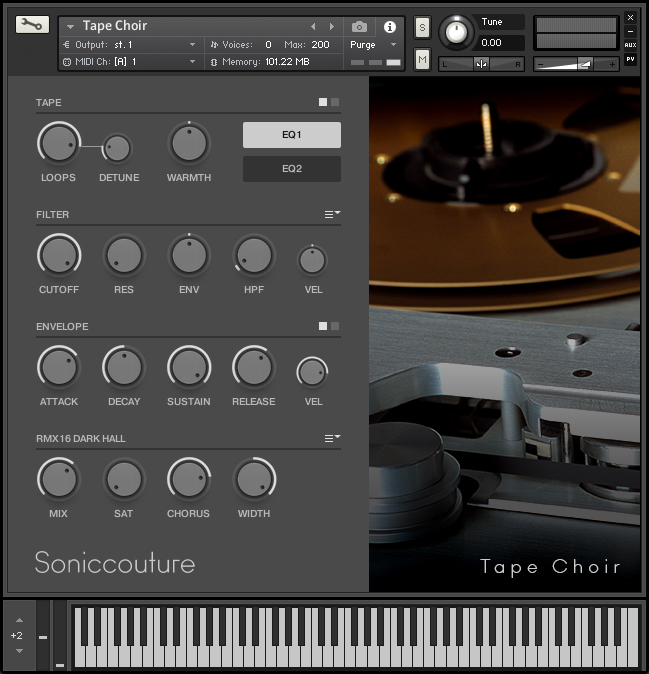Open the FILTER section menu
This screenshot has height=674, width=649.
point(332,214)
